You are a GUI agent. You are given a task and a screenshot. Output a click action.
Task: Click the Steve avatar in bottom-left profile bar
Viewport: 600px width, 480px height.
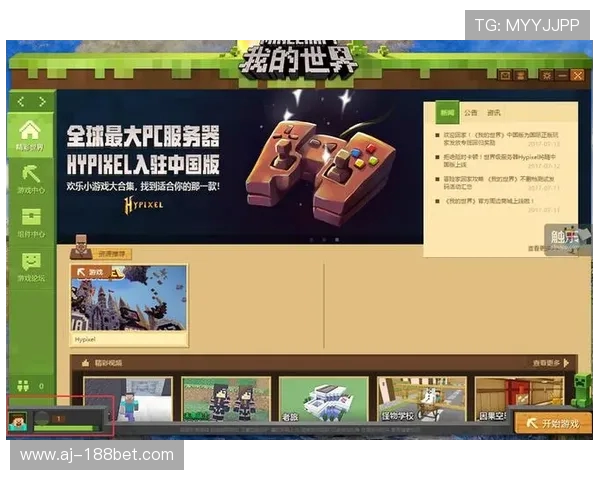[x=18, y=421]
